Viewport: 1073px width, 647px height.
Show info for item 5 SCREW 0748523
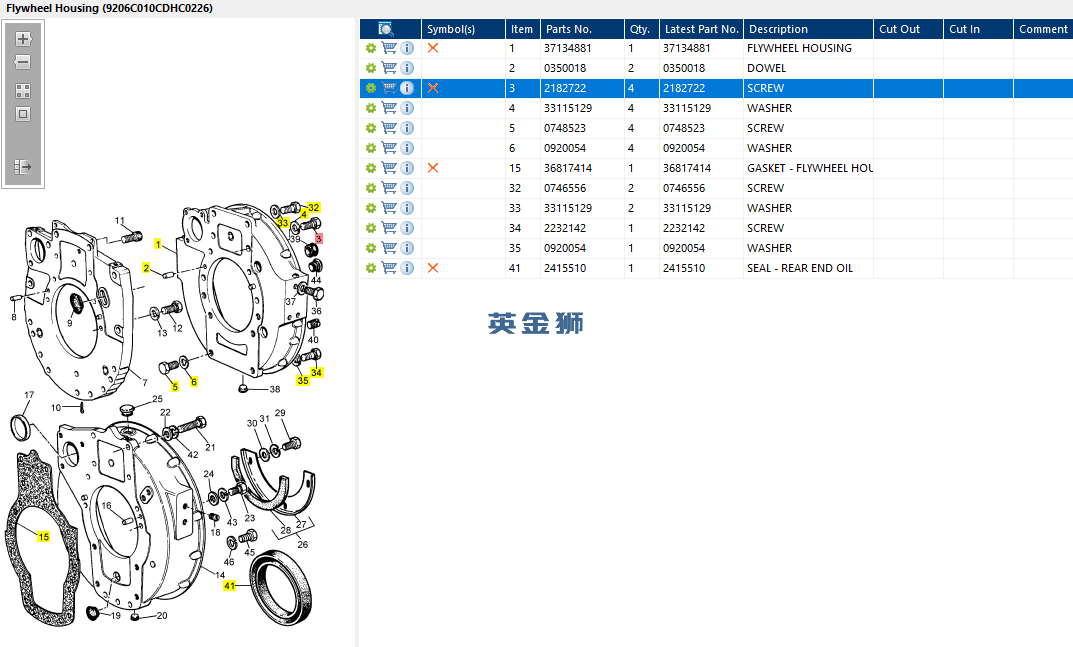coord(407,128)
